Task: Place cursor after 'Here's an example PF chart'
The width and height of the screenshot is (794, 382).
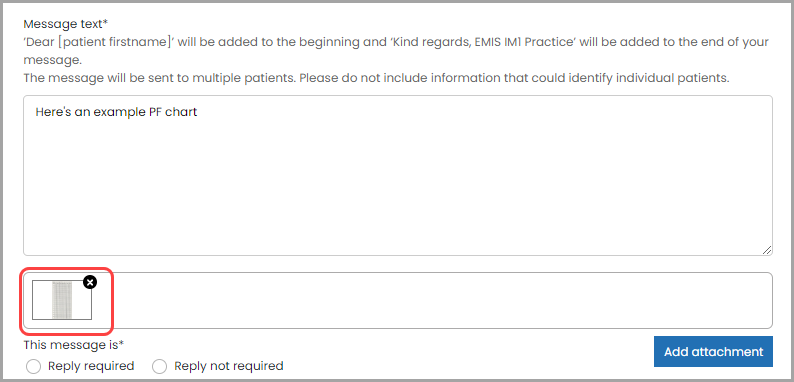Action: pyautogui.click(x=198, y=112)
